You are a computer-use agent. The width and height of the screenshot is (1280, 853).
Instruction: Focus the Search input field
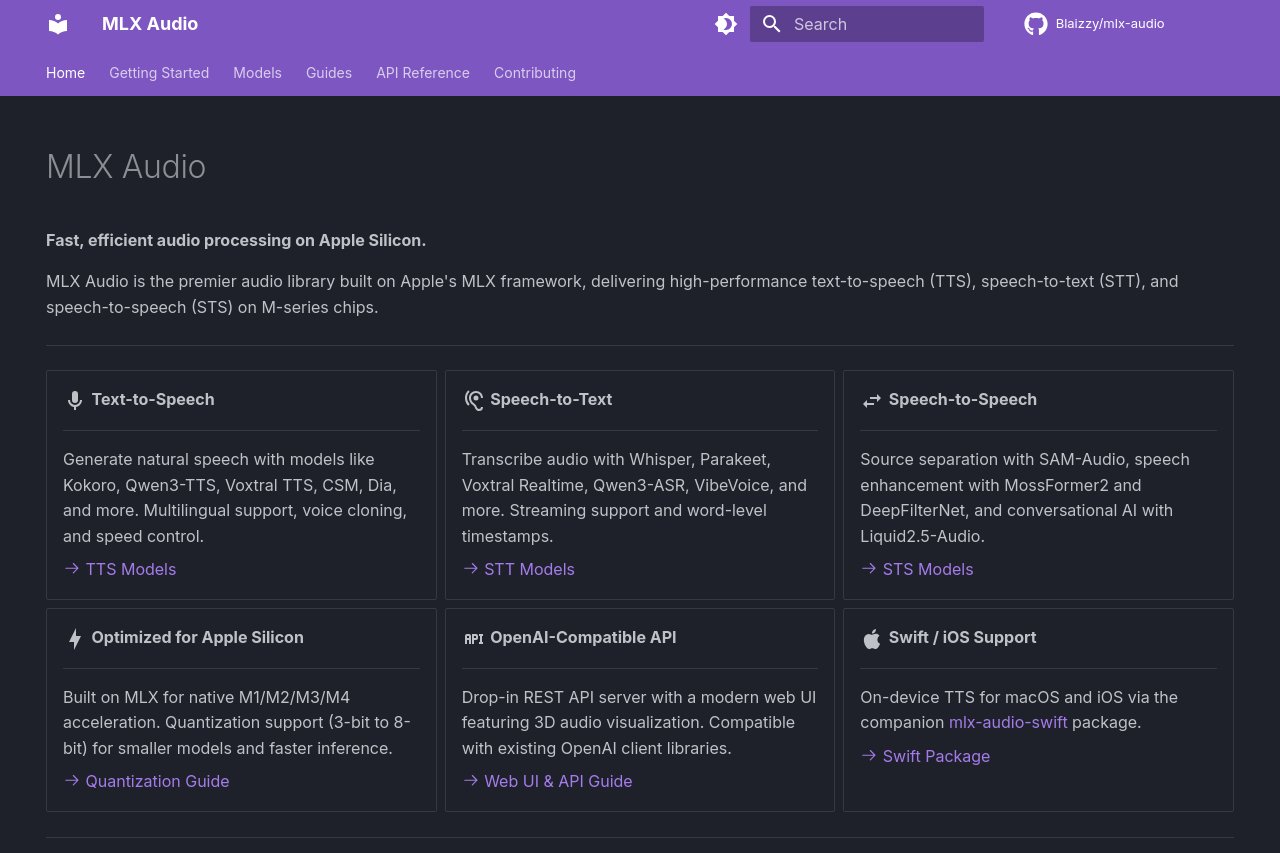tap(867, 24)
